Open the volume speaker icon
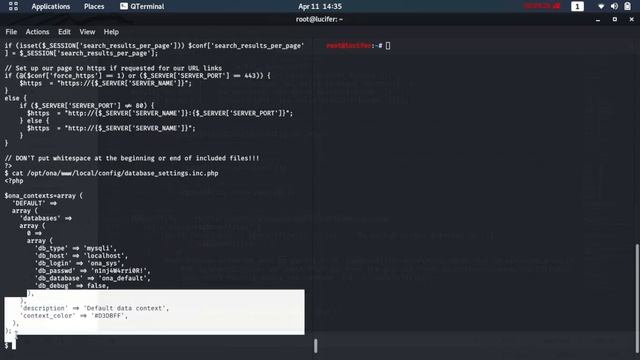The width and height of the screenshot is (640, 360). click(614, 7)
